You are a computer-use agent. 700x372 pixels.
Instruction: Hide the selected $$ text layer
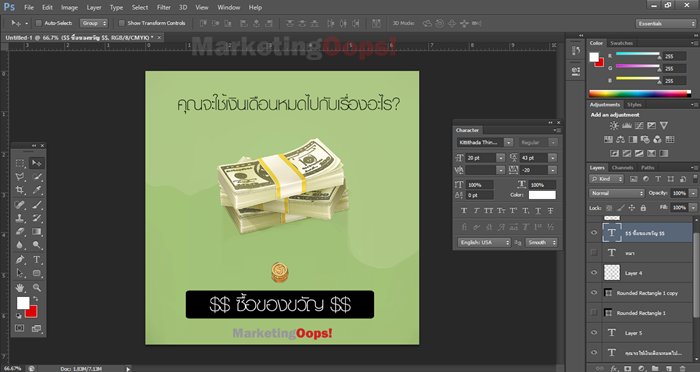click(x=594, y=233)
